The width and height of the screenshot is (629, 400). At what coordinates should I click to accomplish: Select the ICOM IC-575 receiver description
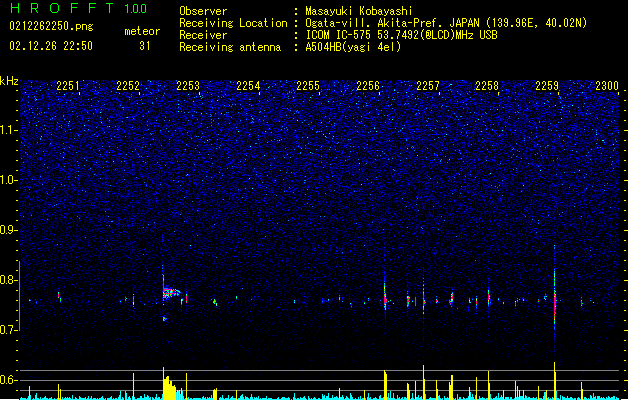click(x=402, y=35)
